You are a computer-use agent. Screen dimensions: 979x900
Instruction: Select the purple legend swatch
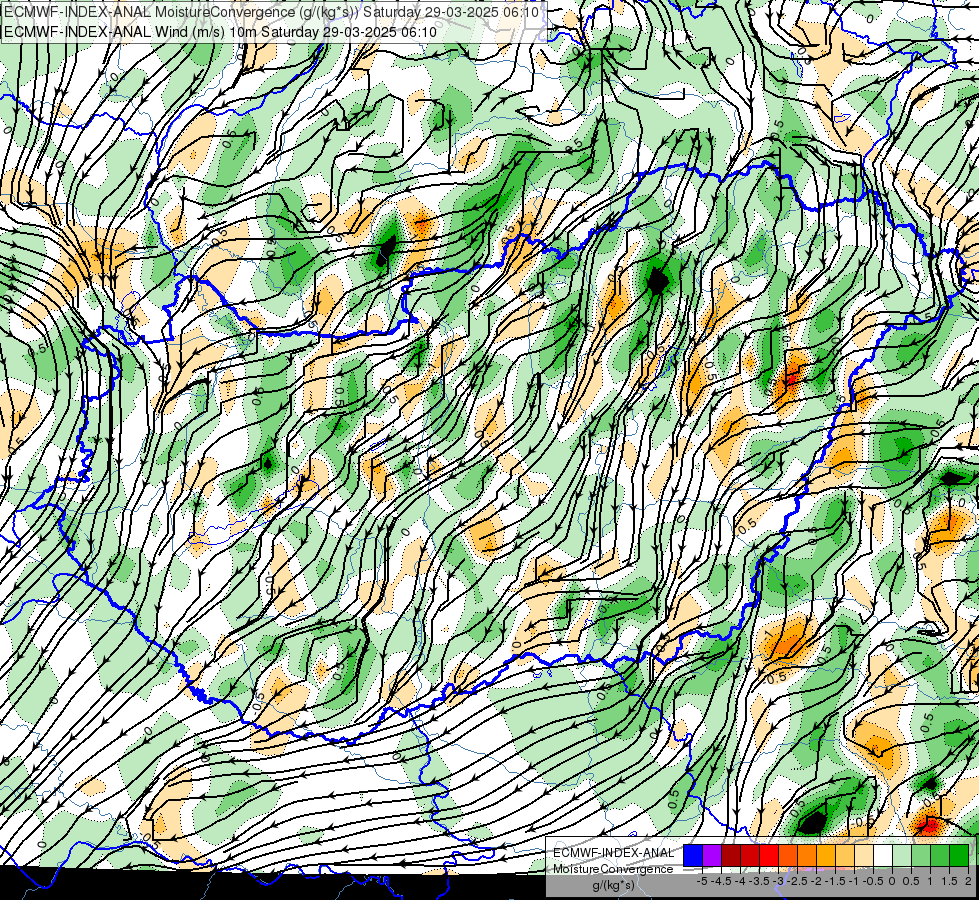[712, 855]
